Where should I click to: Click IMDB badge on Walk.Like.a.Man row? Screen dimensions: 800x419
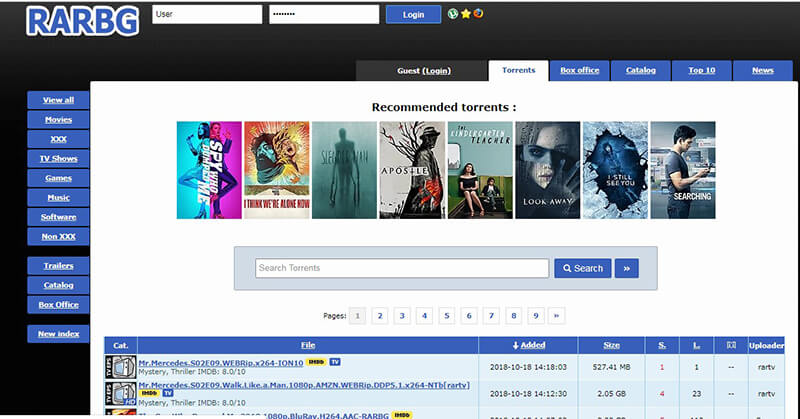149,393
